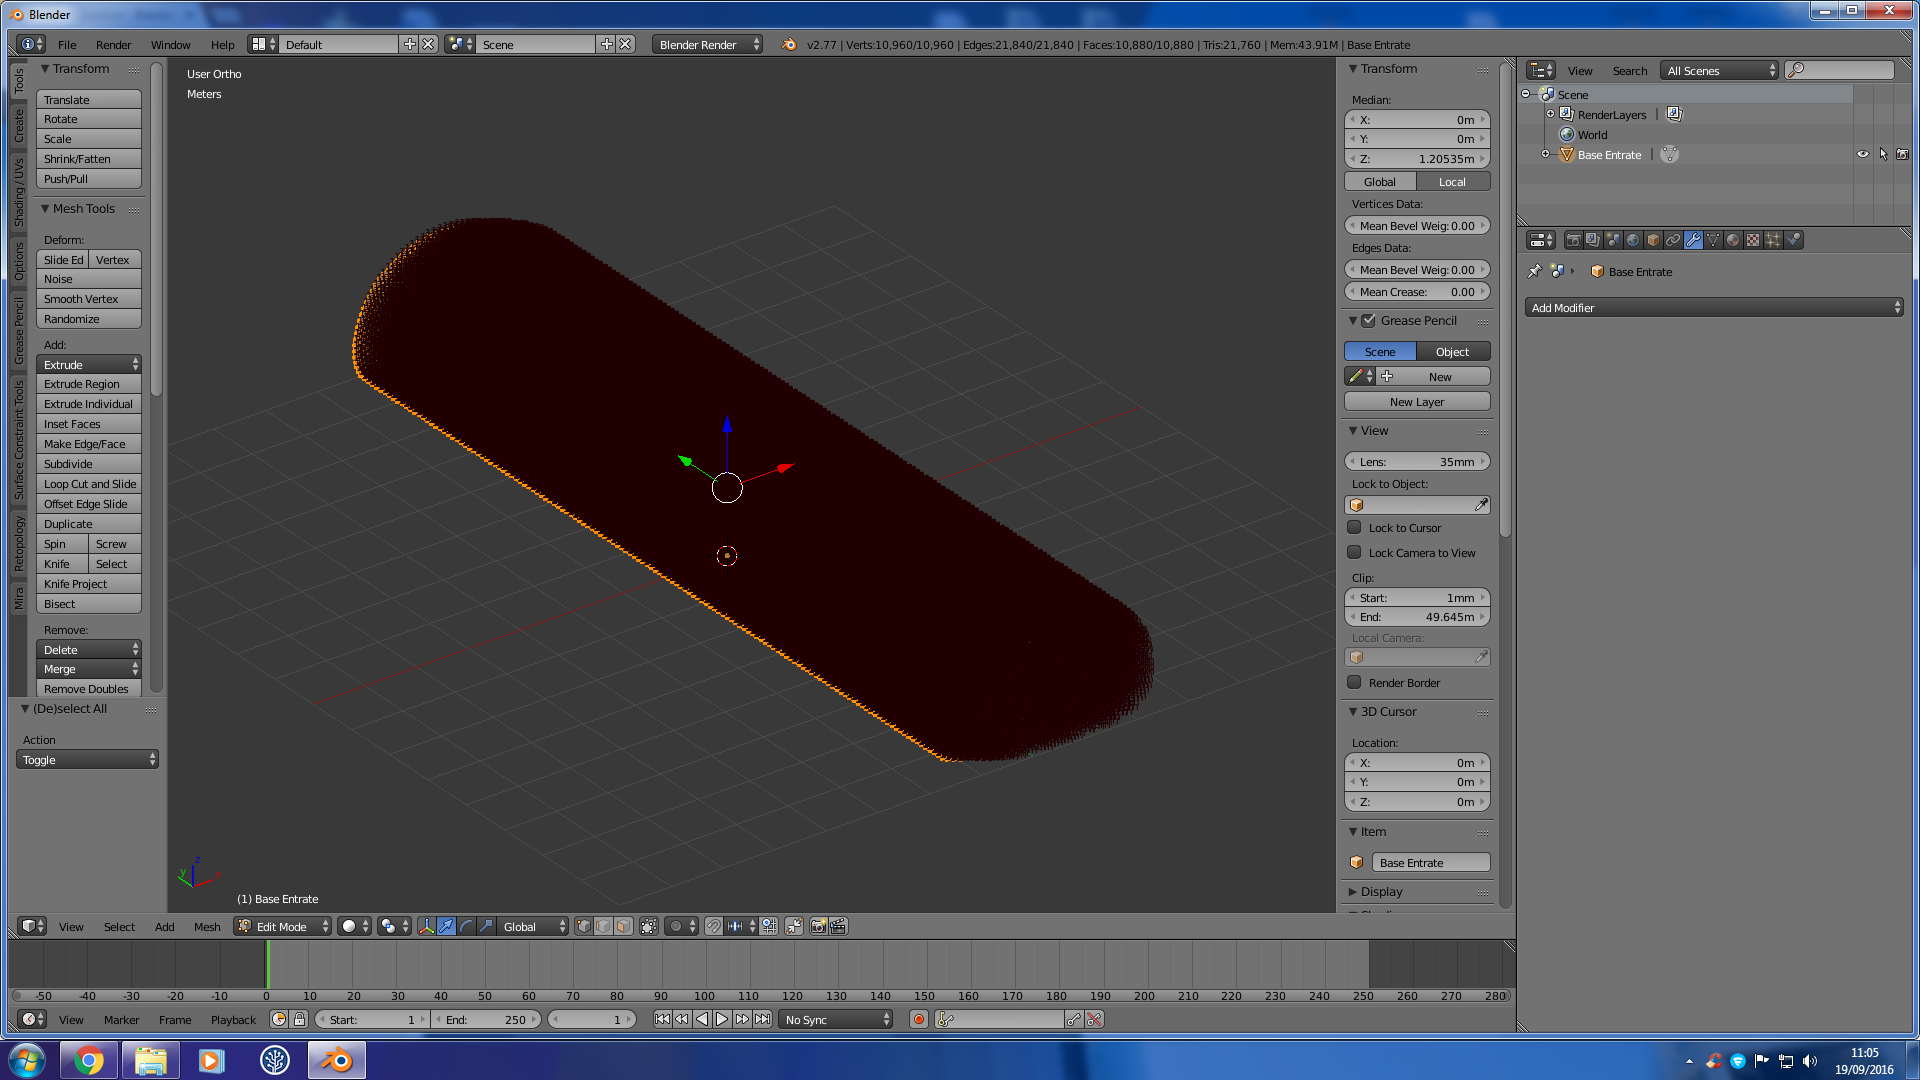Click the OpenGL render animation clapper icon
Screen dimensions: 1920x1080
coord(838,926)
